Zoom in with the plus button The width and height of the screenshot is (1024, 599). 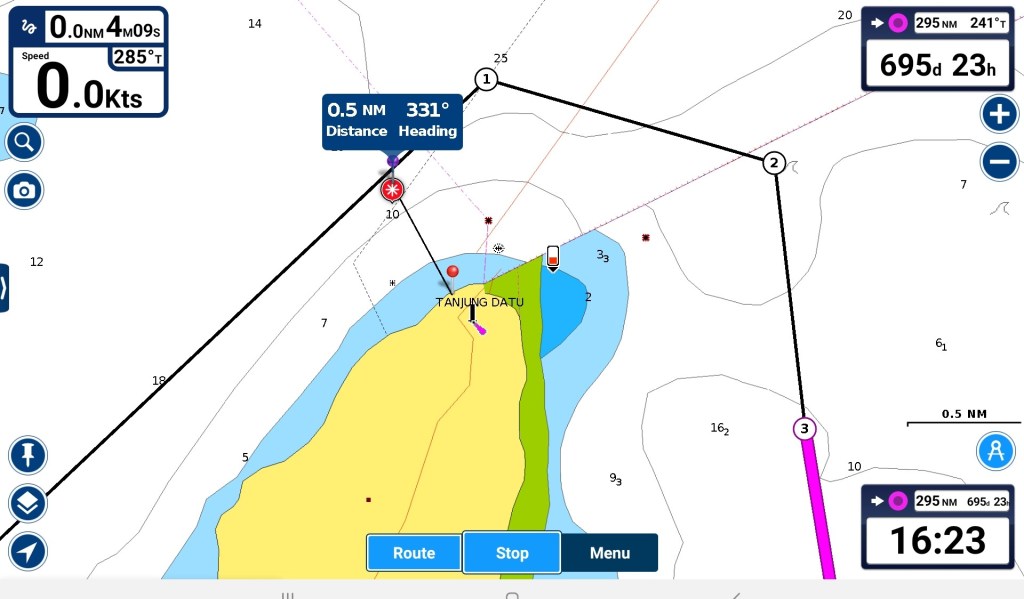click(x=998, y=114)
